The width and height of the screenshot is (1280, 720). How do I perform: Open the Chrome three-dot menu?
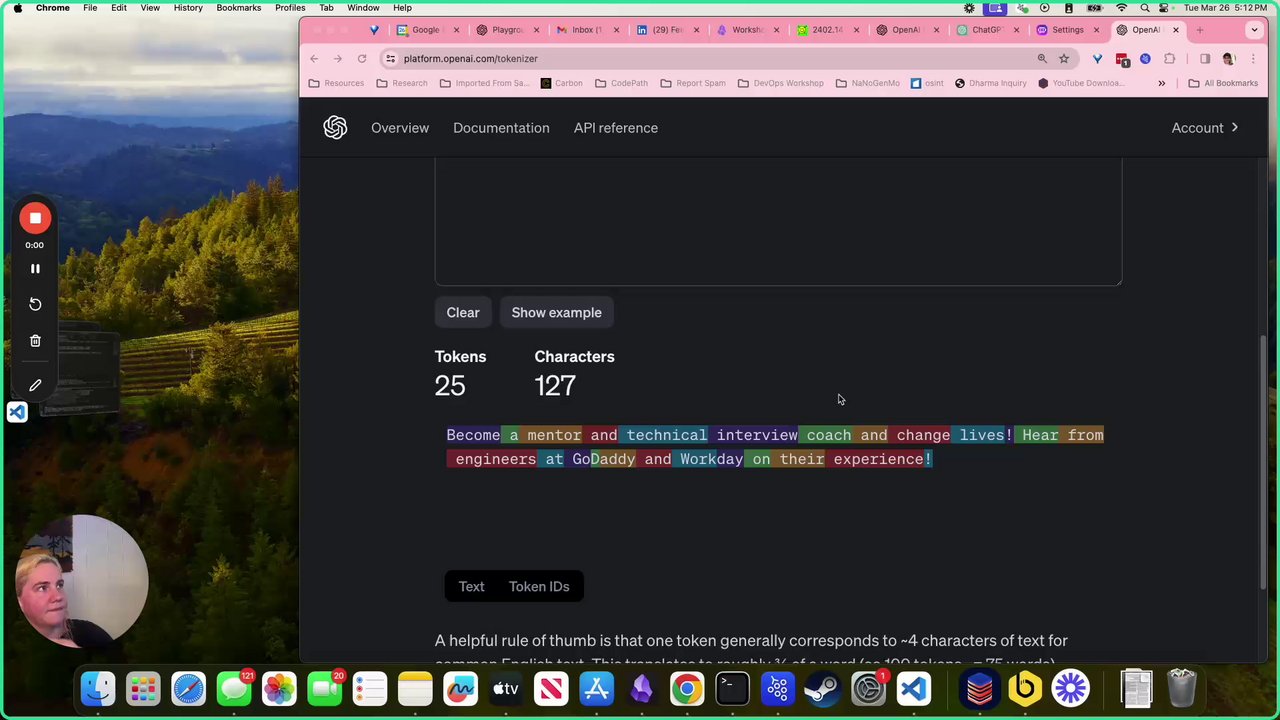1253,59
